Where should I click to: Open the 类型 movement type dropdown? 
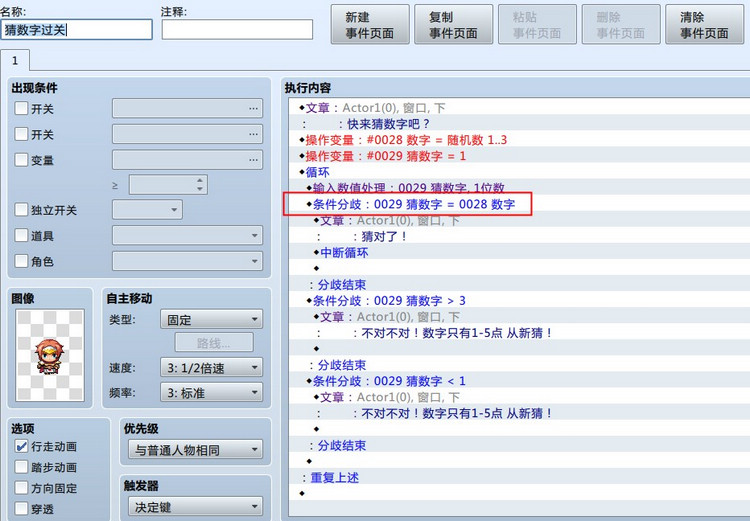tap(211, 319)
